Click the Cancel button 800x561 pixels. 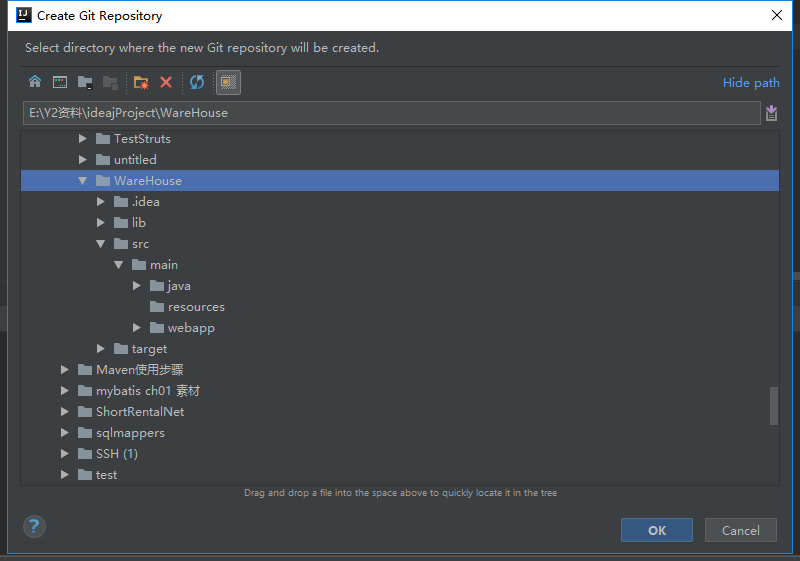tap(741, 530)
